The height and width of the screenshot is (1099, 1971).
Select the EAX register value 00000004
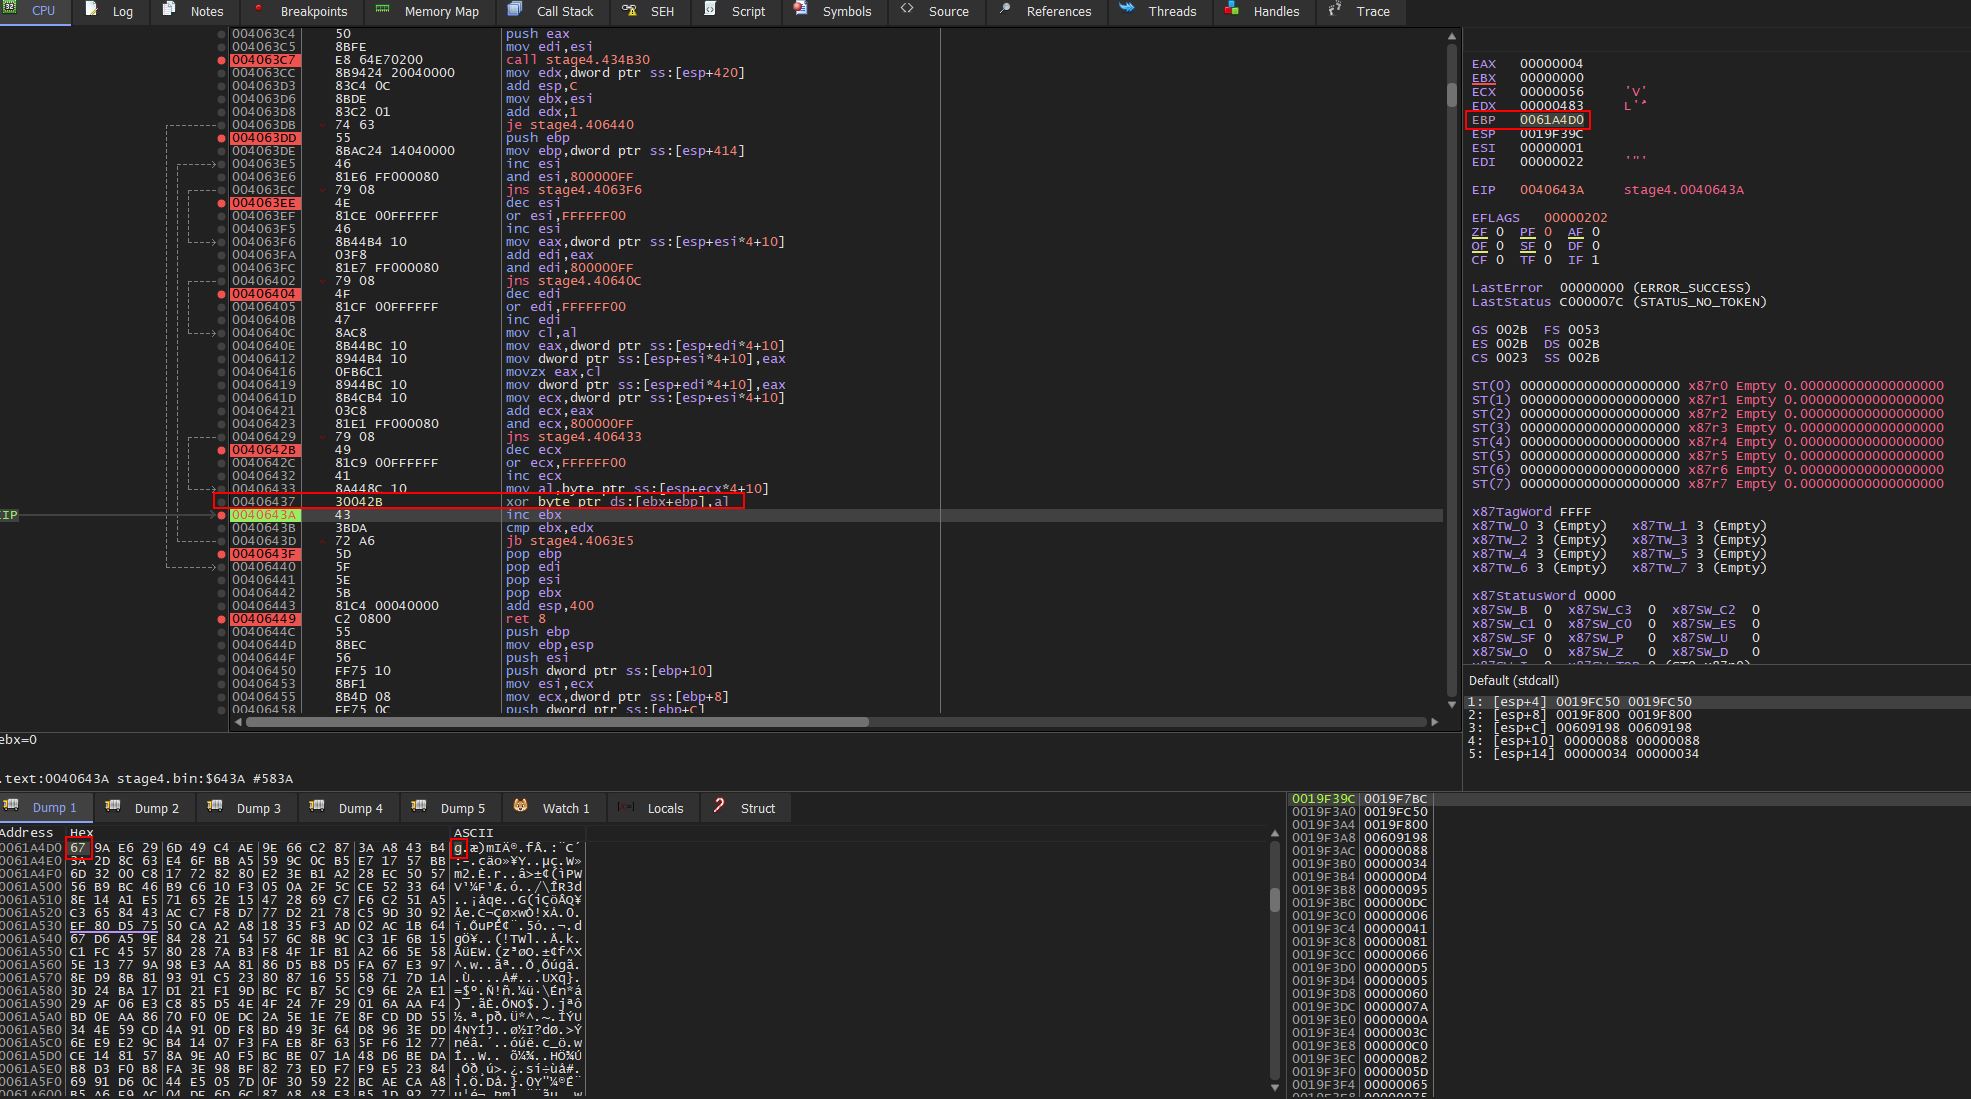point(1551,64)
